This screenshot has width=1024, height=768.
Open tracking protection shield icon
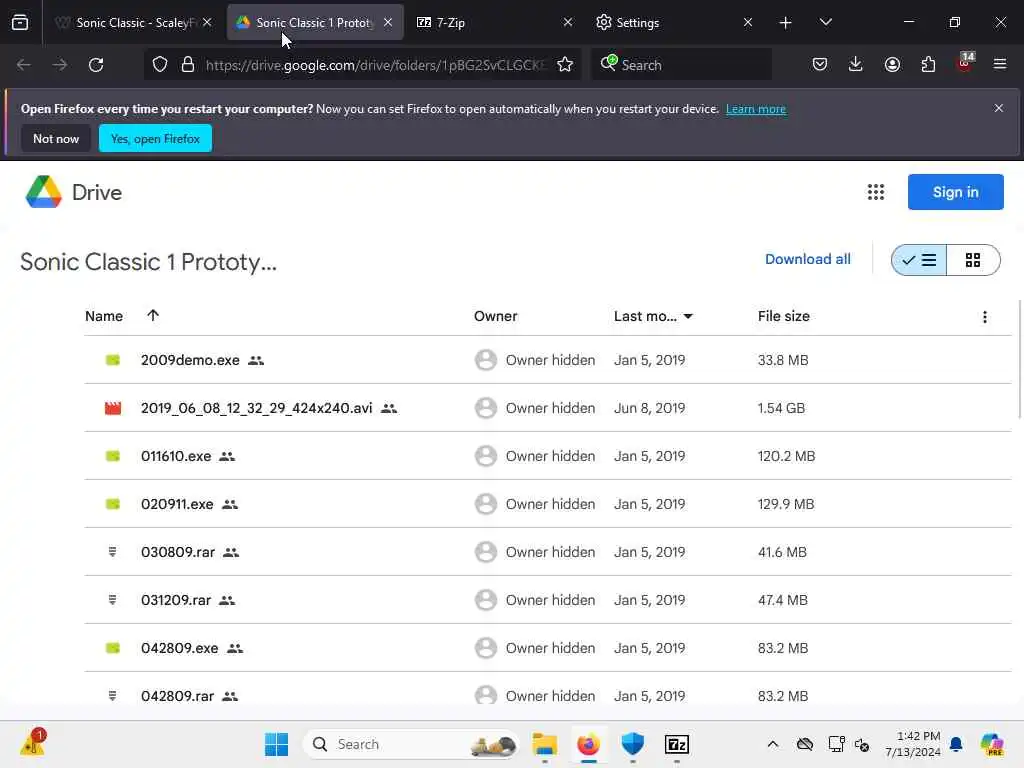coord(160,65)
